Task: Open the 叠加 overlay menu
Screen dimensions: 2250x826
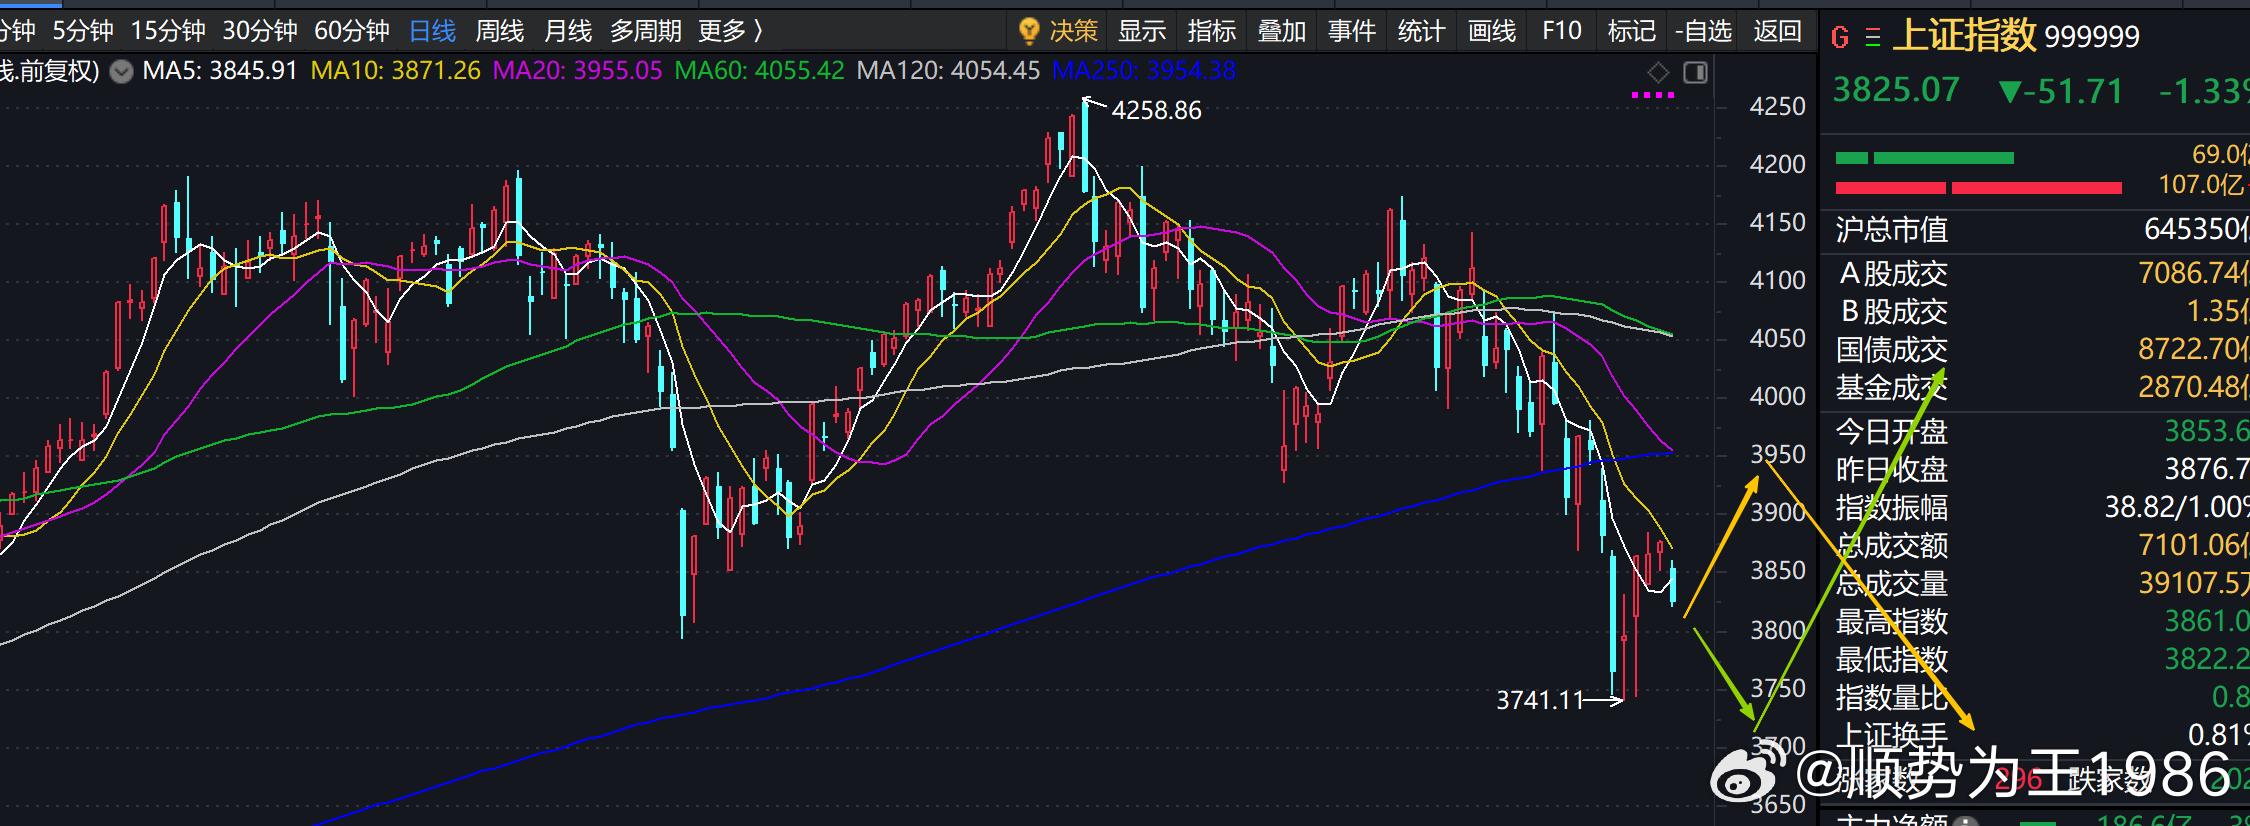Action: [x=1282, y=31]
